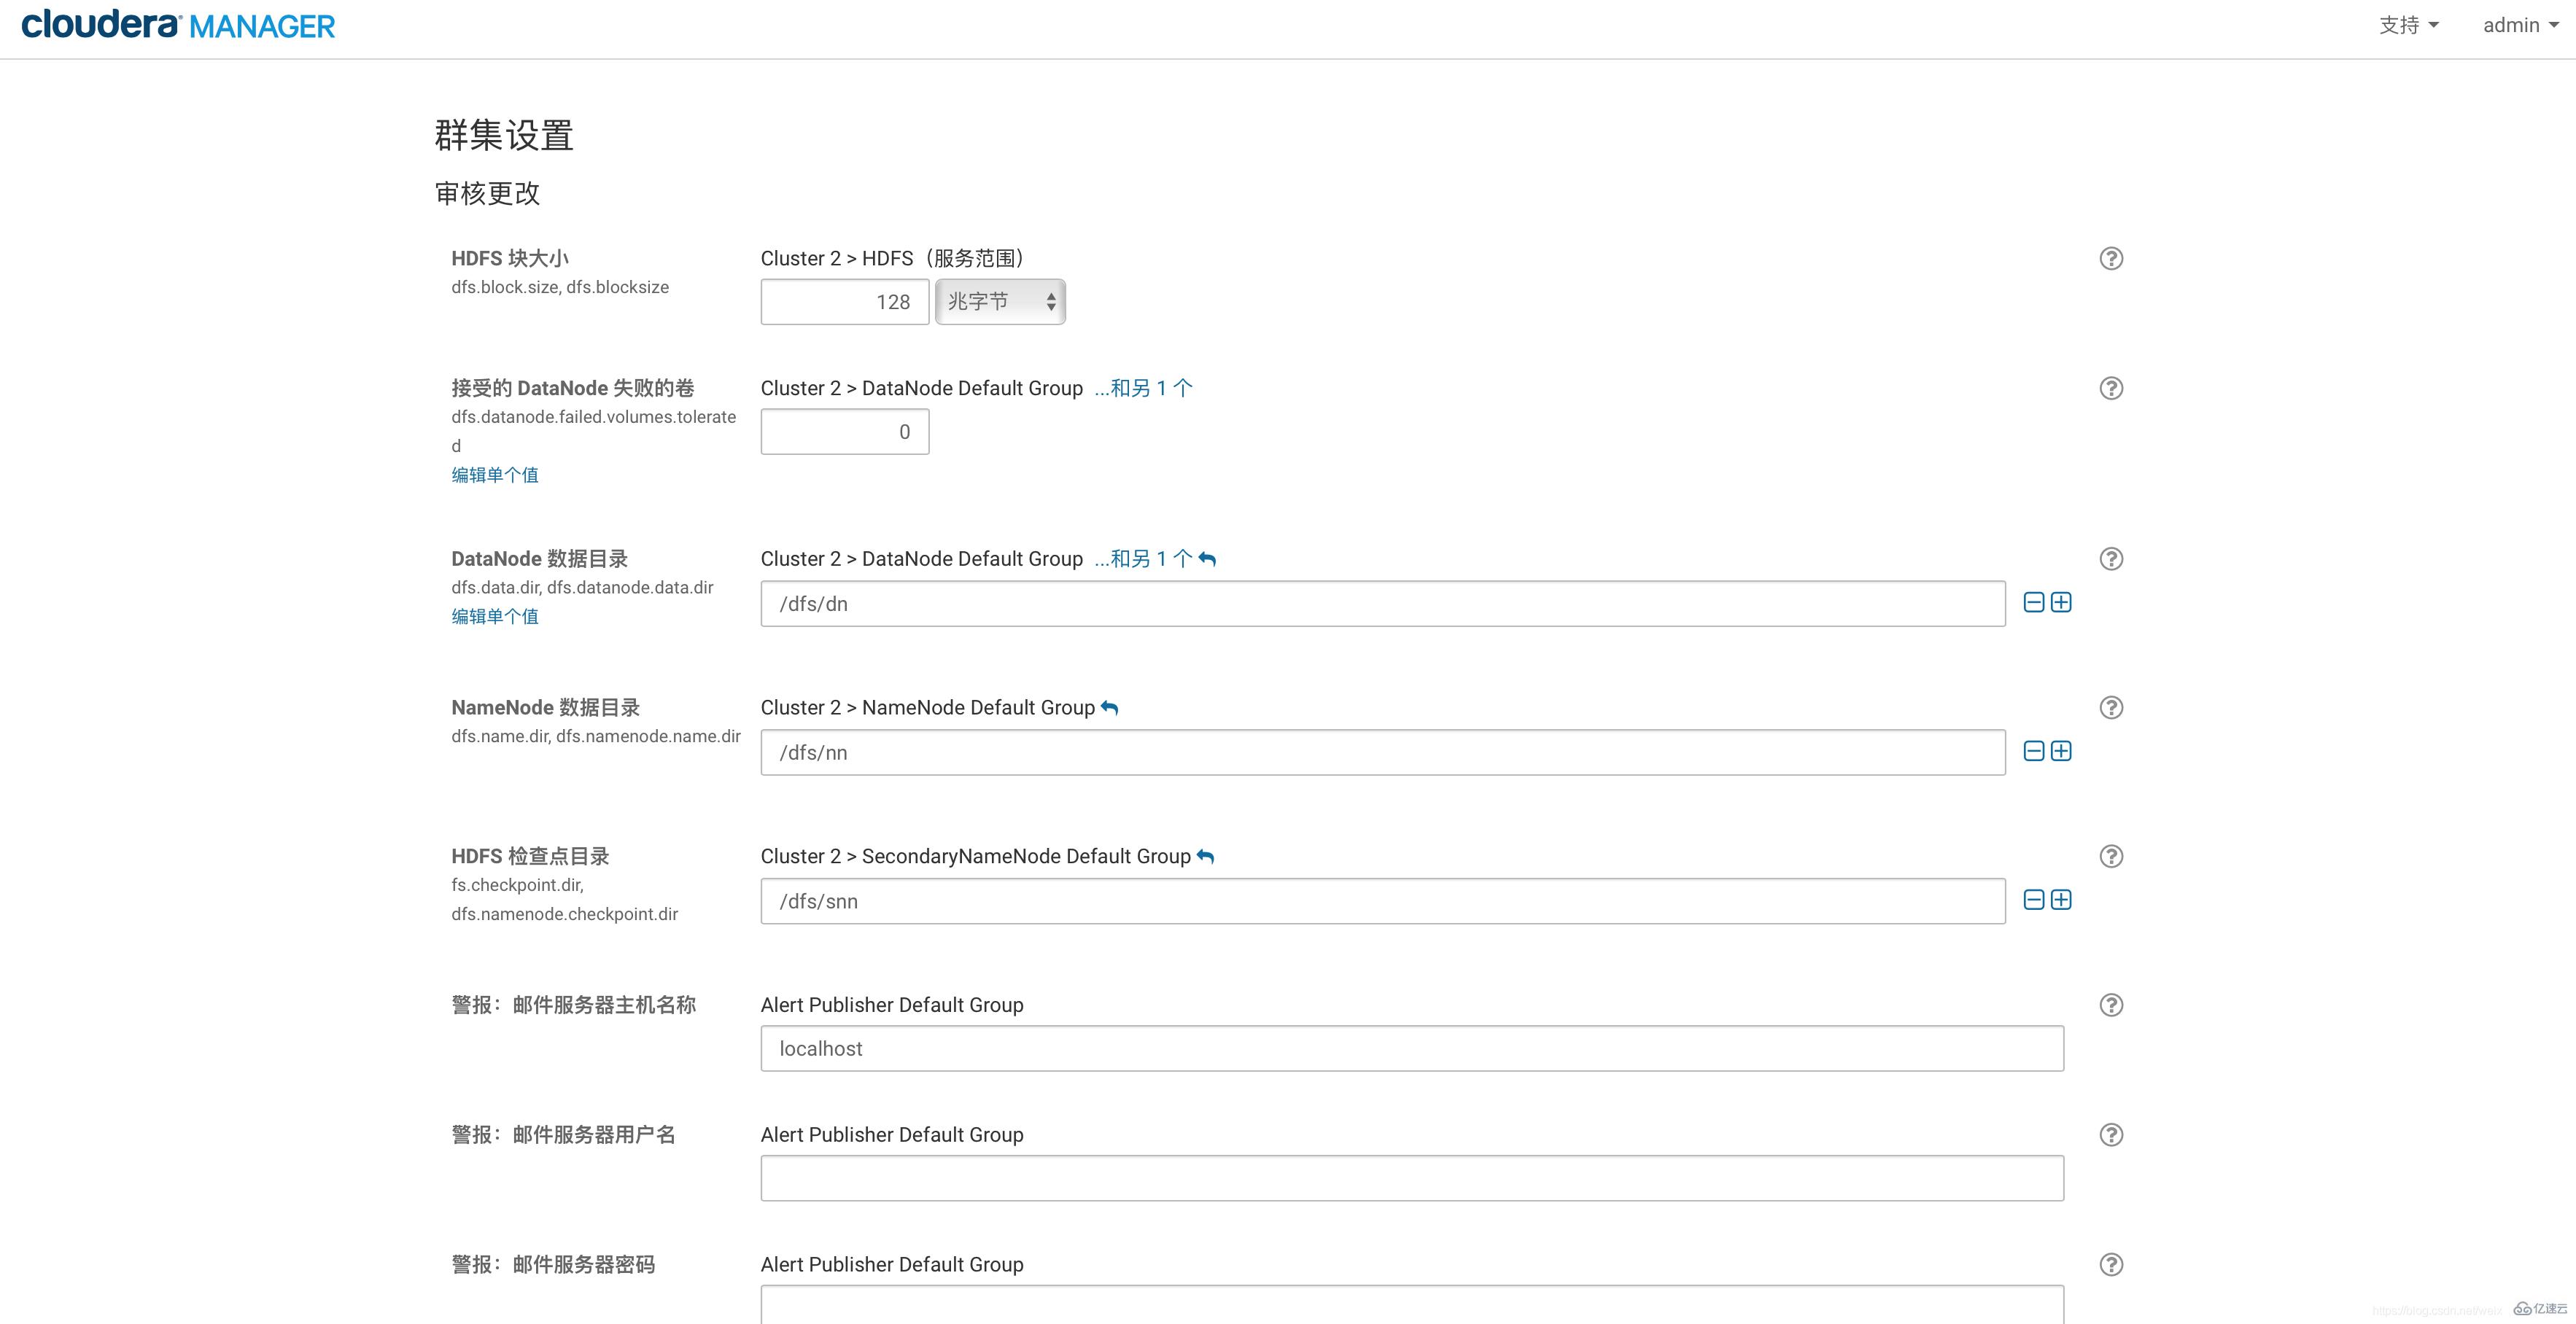Open help for HDFS 检查点目录
This screenshot has width=2576, height=1324.
pyautogui.click(x=2111, y=856)
